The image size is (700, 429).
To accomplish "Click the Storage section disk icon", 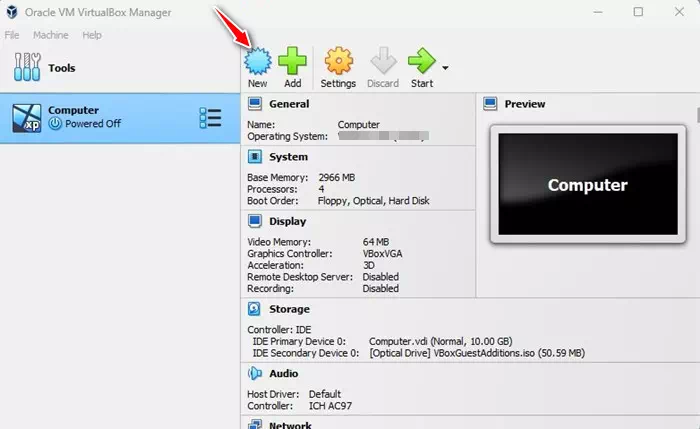I will coord(254,309).
